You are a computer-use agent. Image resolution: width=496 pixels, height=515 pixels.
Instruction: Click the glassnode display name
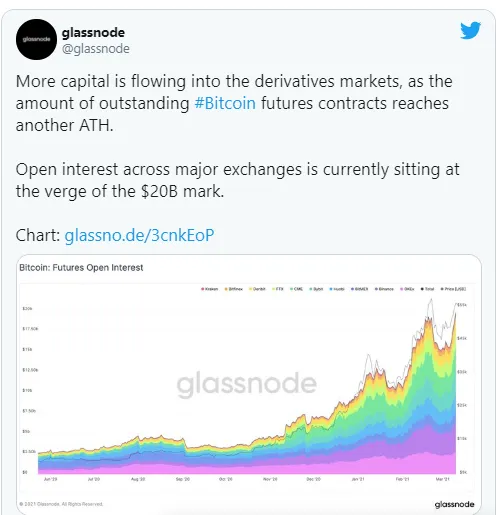(x=93, y=32)
